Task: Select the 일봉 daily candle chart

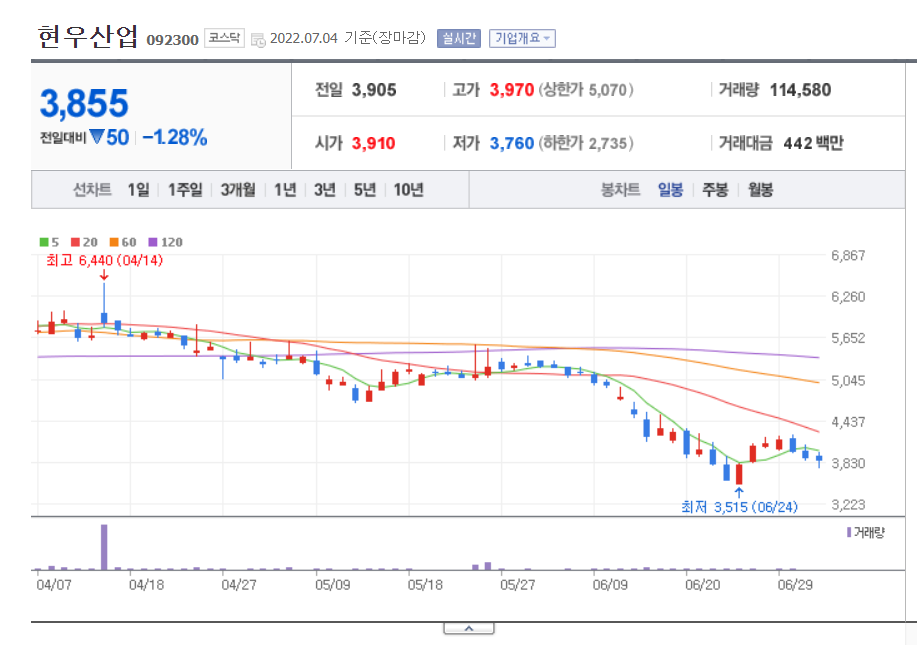Action: pyautogui.click(x=670, y=190)
